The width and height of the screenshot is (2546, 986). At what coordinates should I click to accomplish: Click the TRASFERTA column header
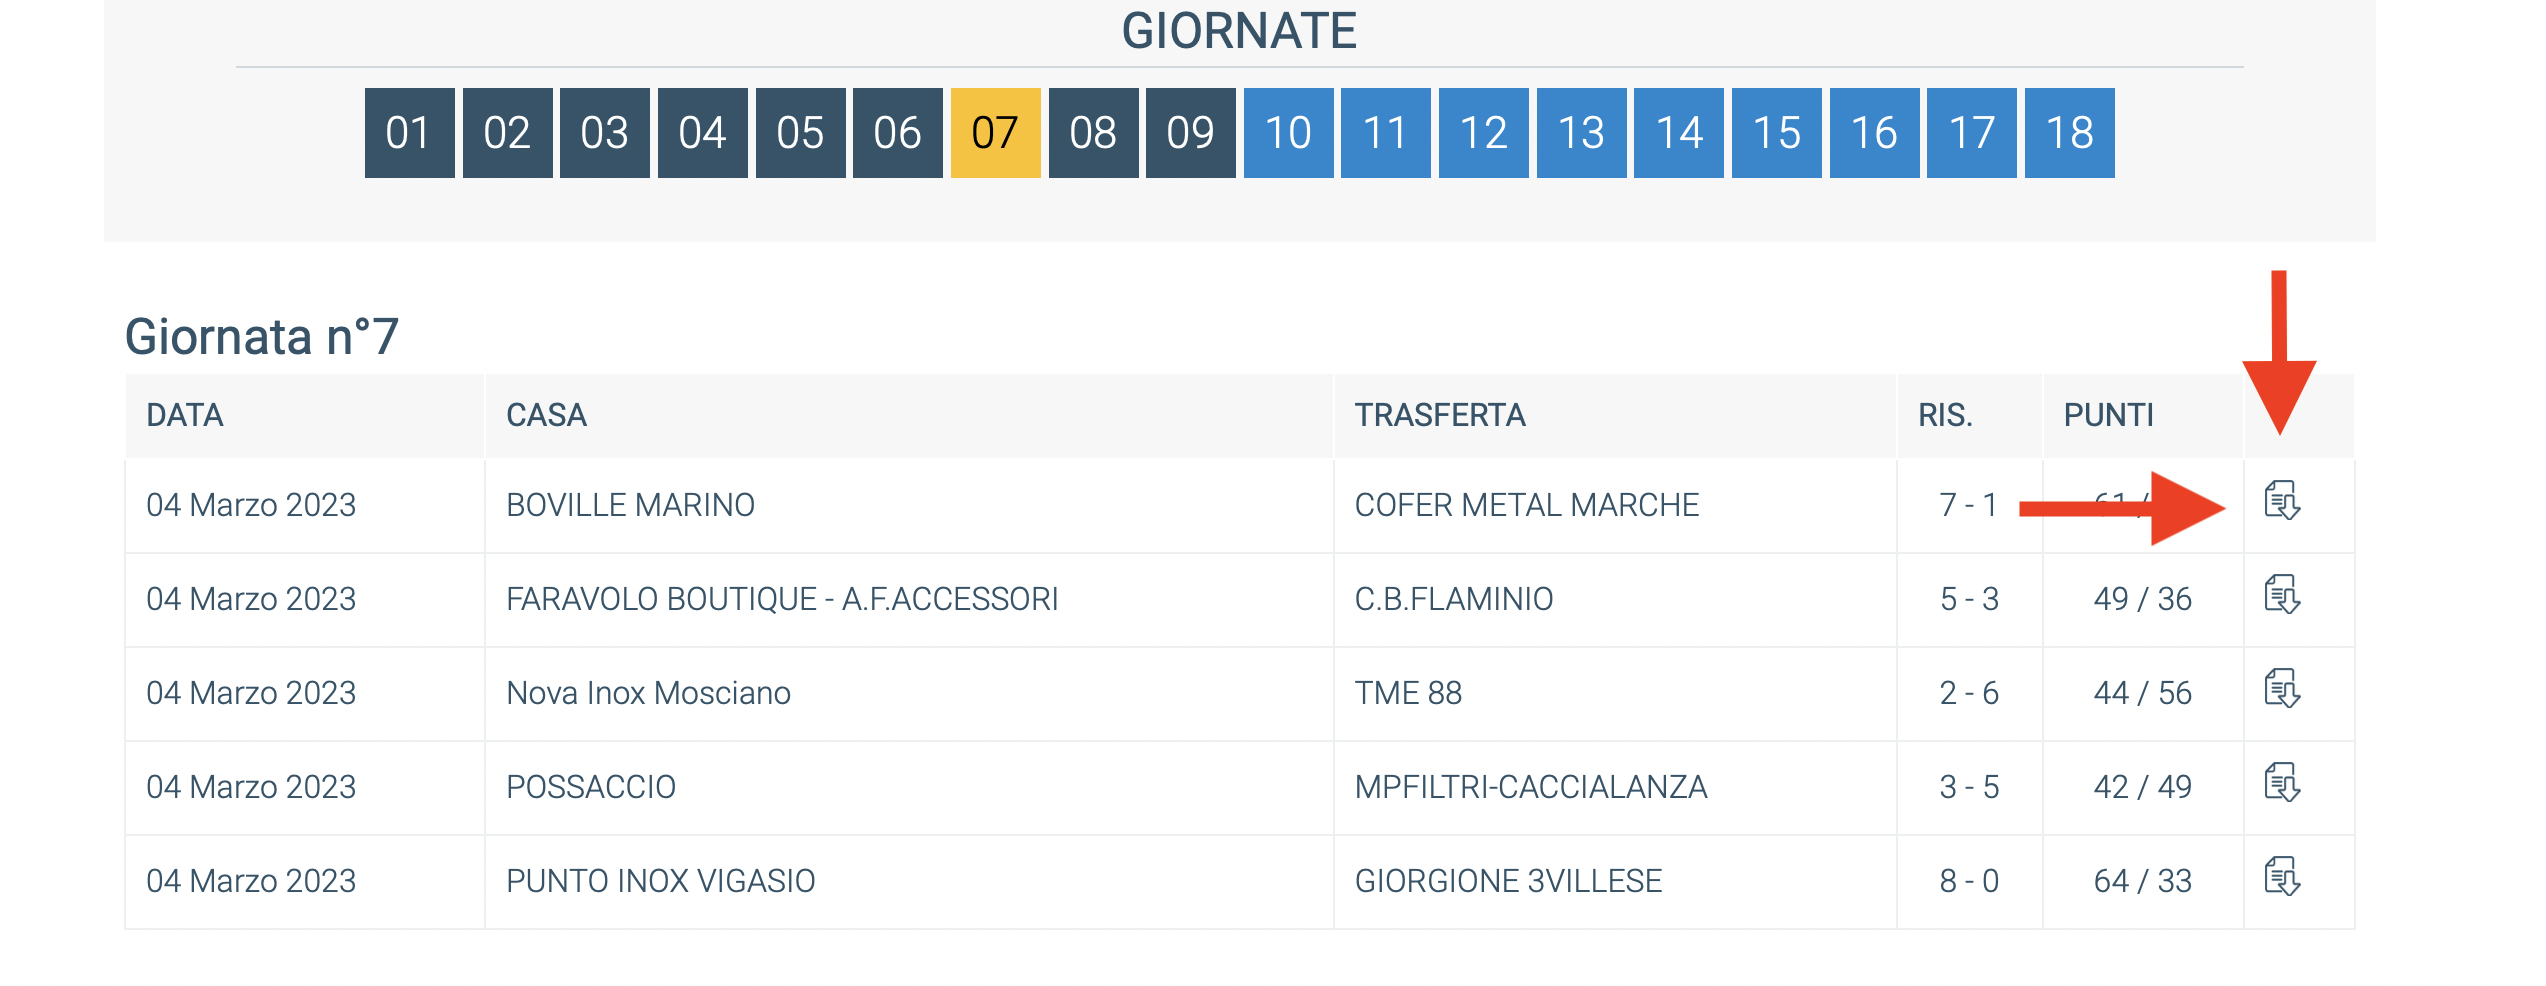[x=1440, y=415]
